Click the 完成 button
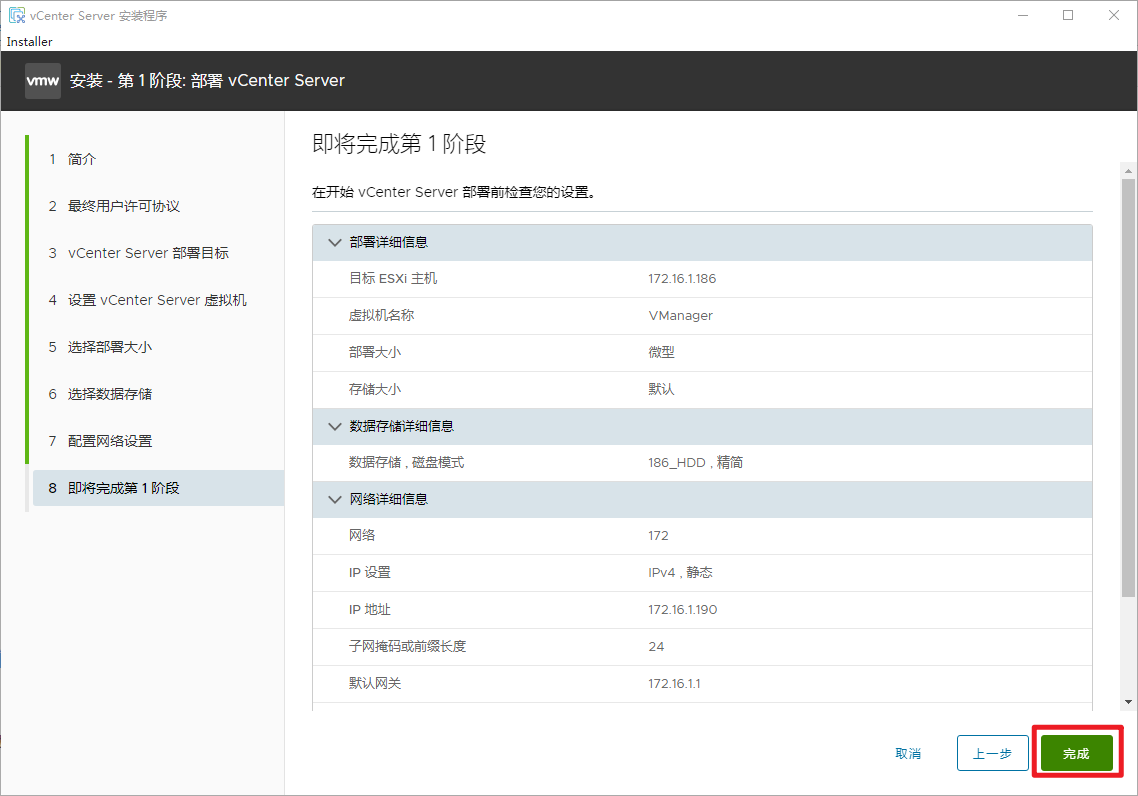1138x796 pixels. (x=1076, y=753)
